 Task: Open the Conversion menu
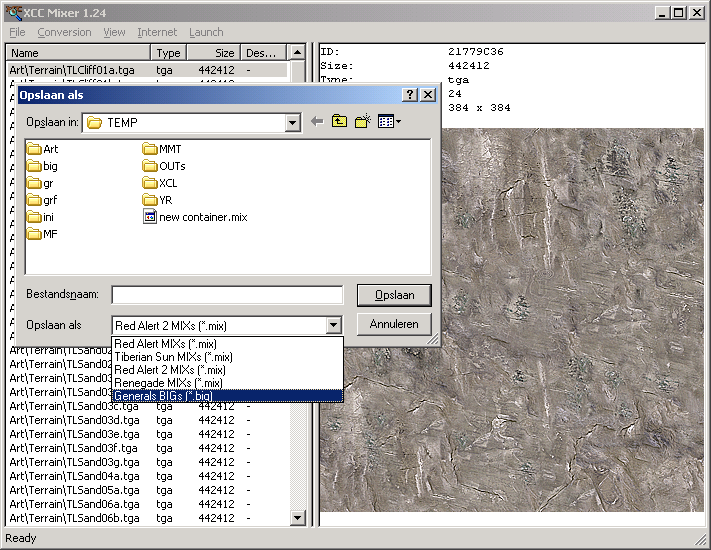coord(64,32)
